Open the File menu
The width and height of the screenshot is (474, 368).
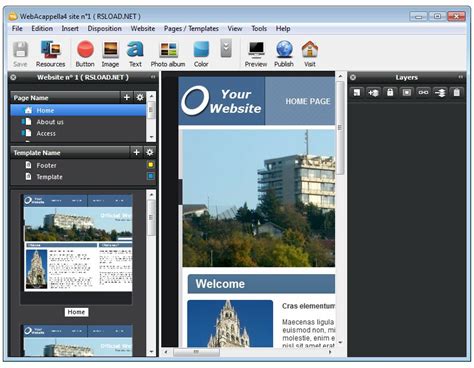pyautogui.click(x=17, y=29)
